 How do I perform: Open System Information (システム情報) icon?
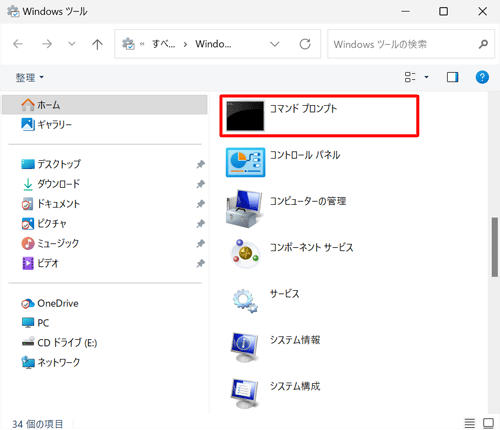[245, 347]
